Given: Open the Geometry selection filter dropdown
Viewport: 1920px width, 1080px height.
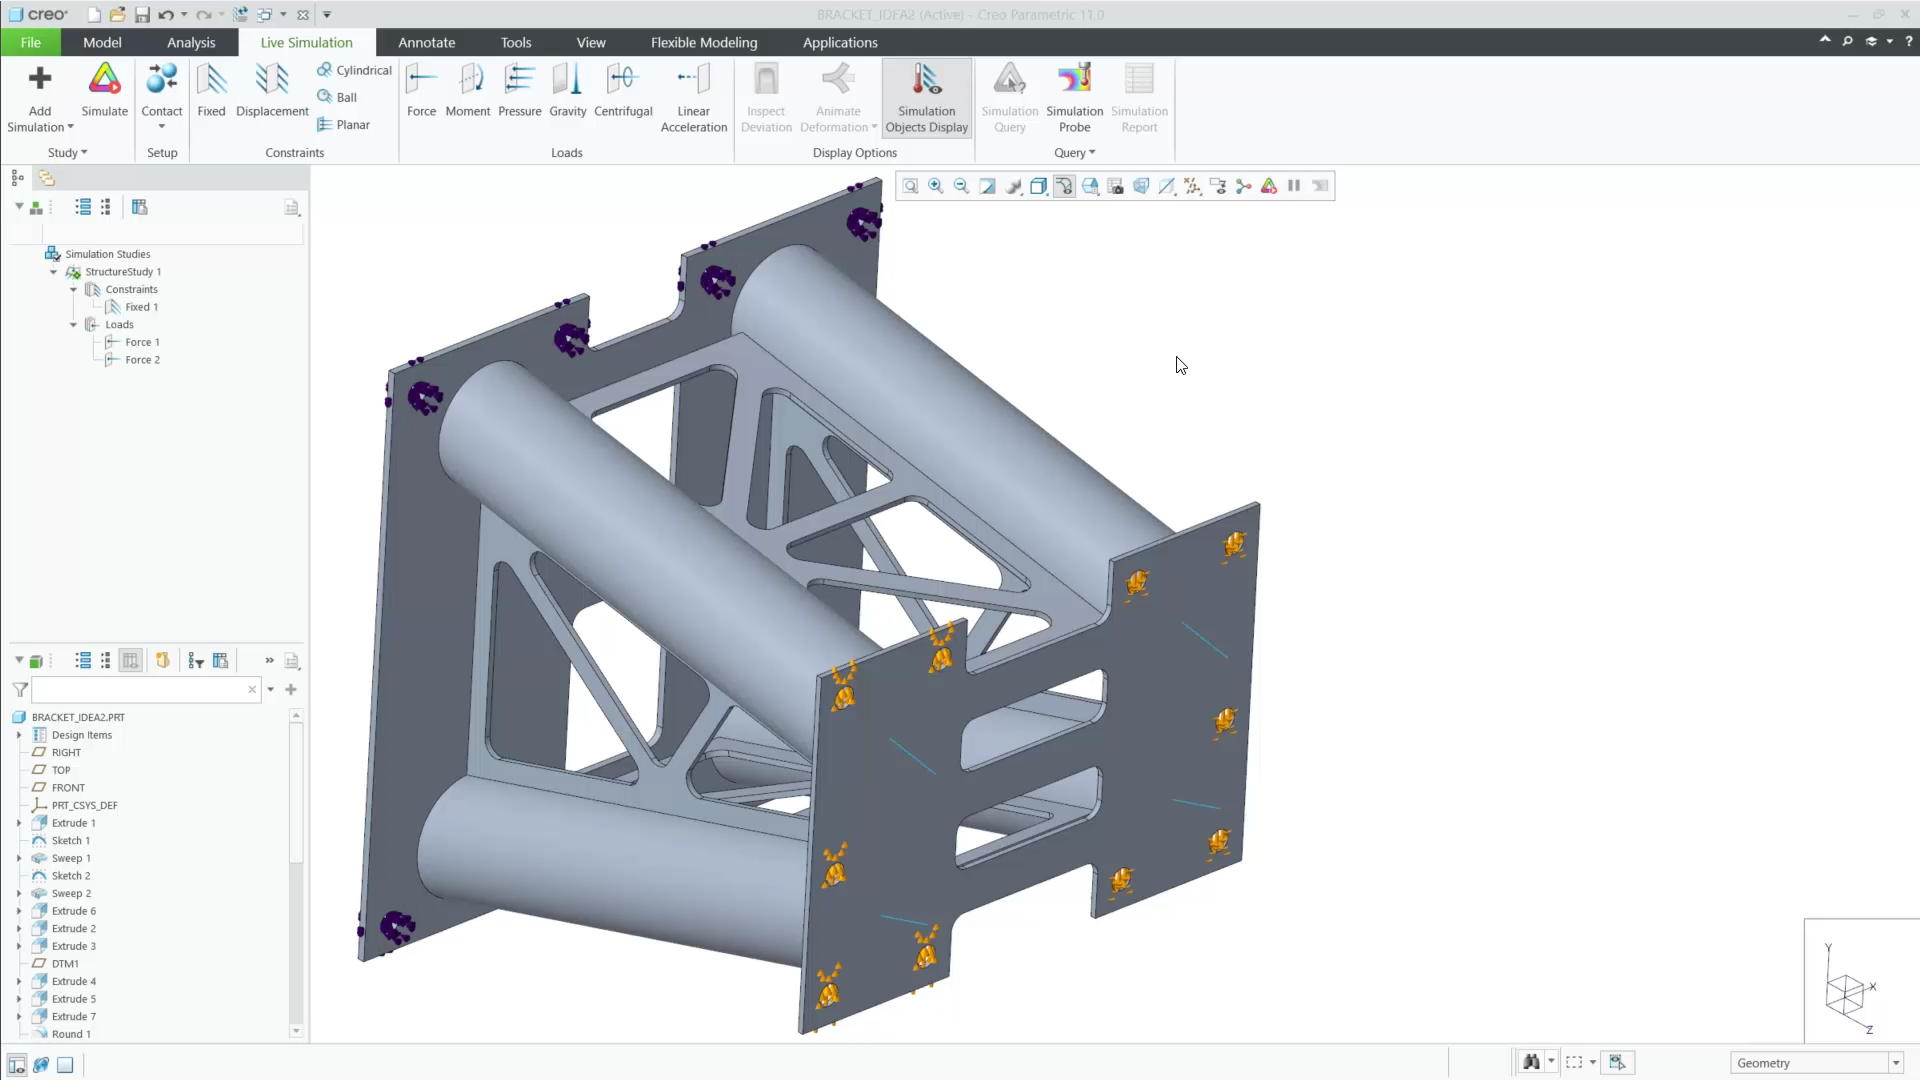Looking at the screenshot, I should click(1895, 1063).
